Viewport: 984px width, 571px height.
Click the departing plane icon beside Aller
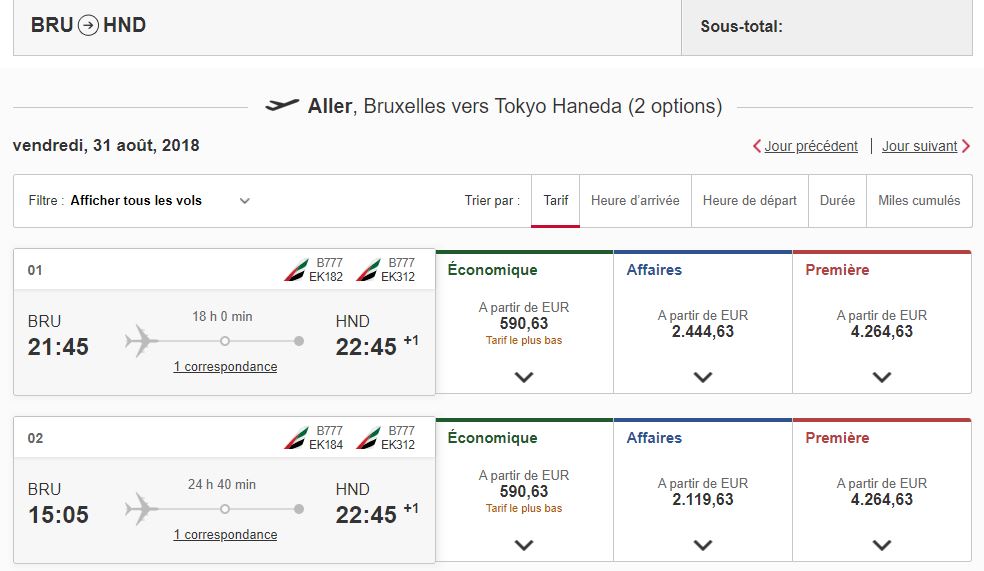click(x=282, y=105)
